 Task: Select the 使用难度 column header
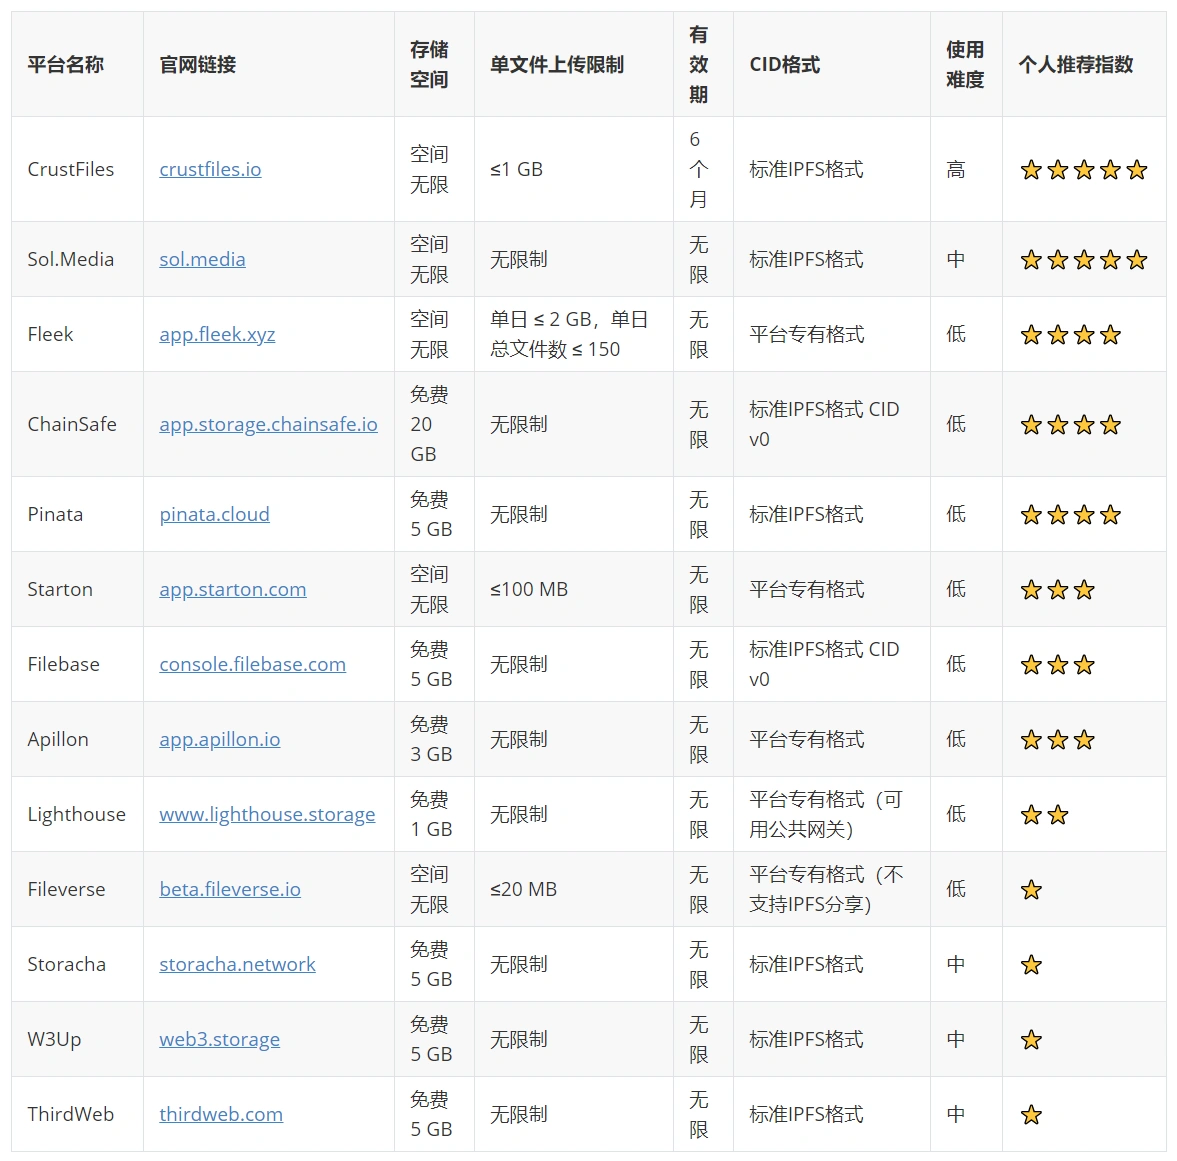[965, 65]
